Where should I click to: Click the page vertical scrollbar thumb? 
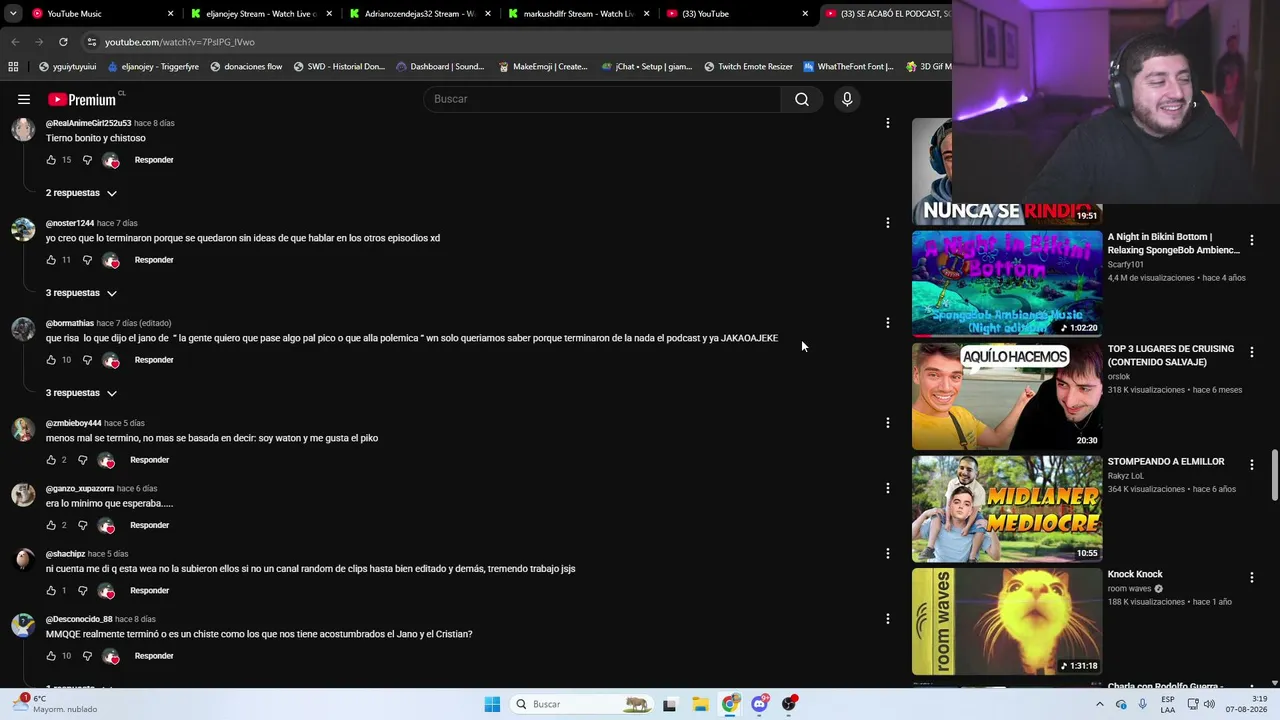pos(1274,475)
